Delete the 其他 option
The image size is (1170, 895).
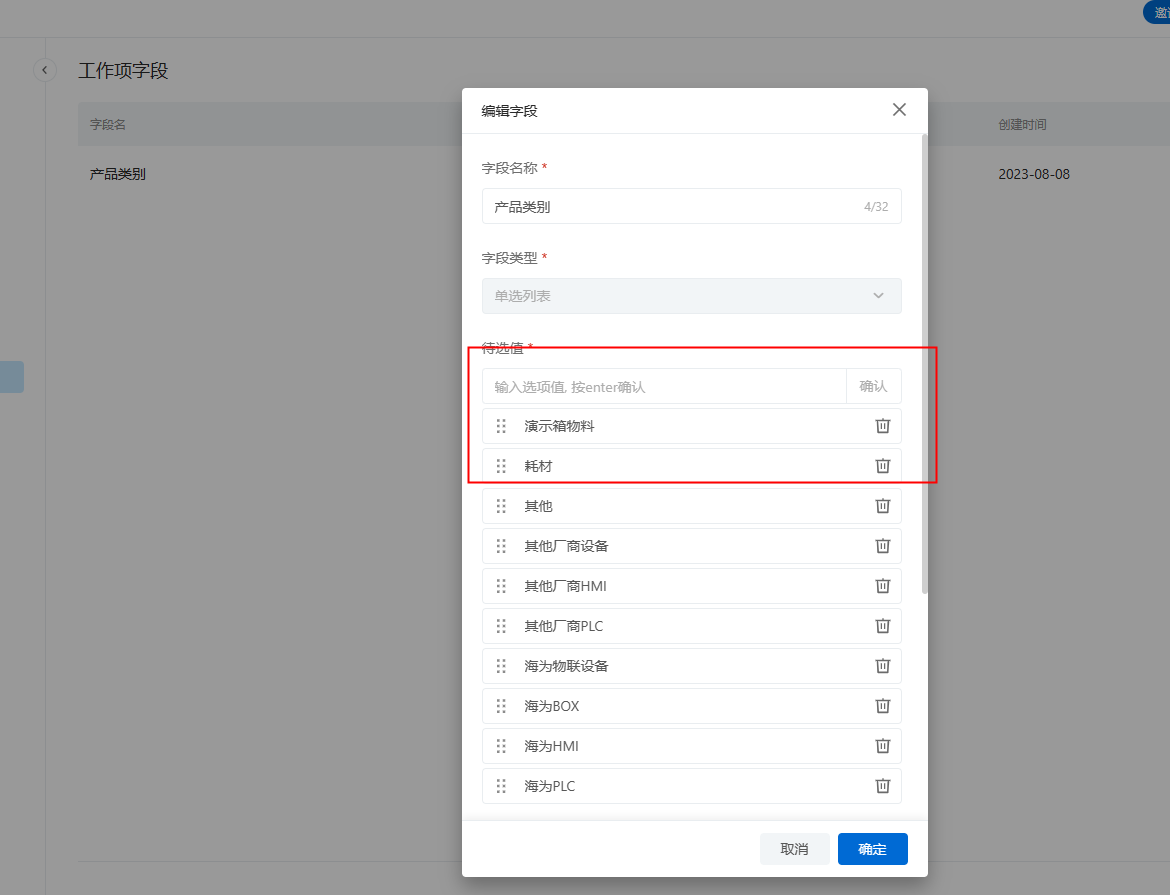(x=882, y=506)
